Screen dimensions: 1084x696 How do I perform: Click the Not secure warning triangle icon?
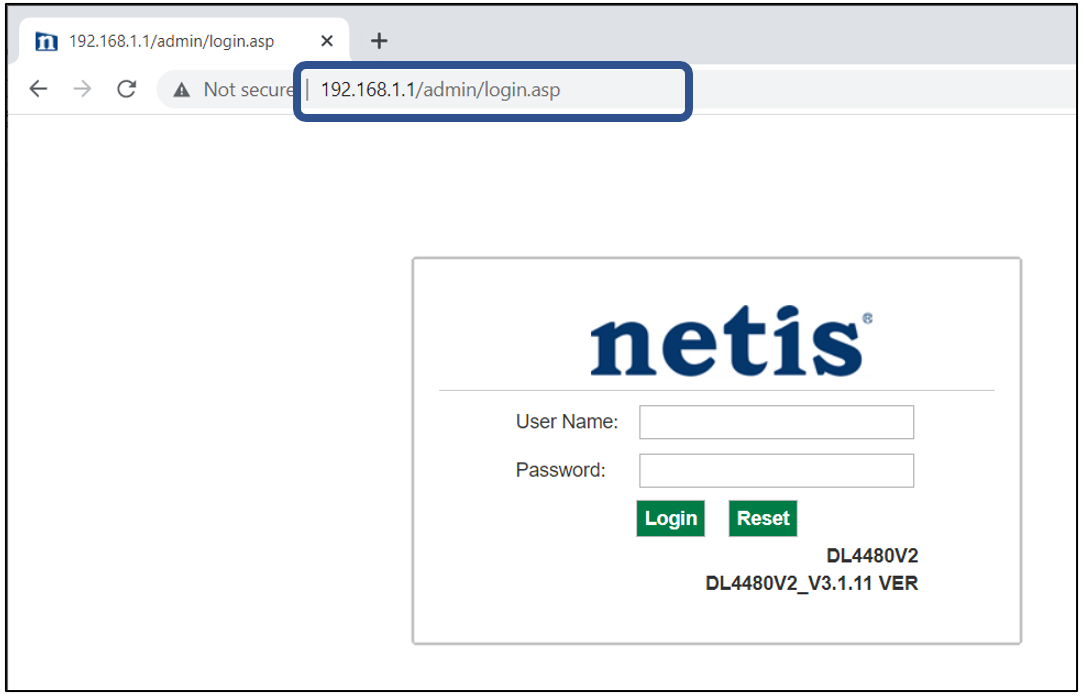coord(181,90)
